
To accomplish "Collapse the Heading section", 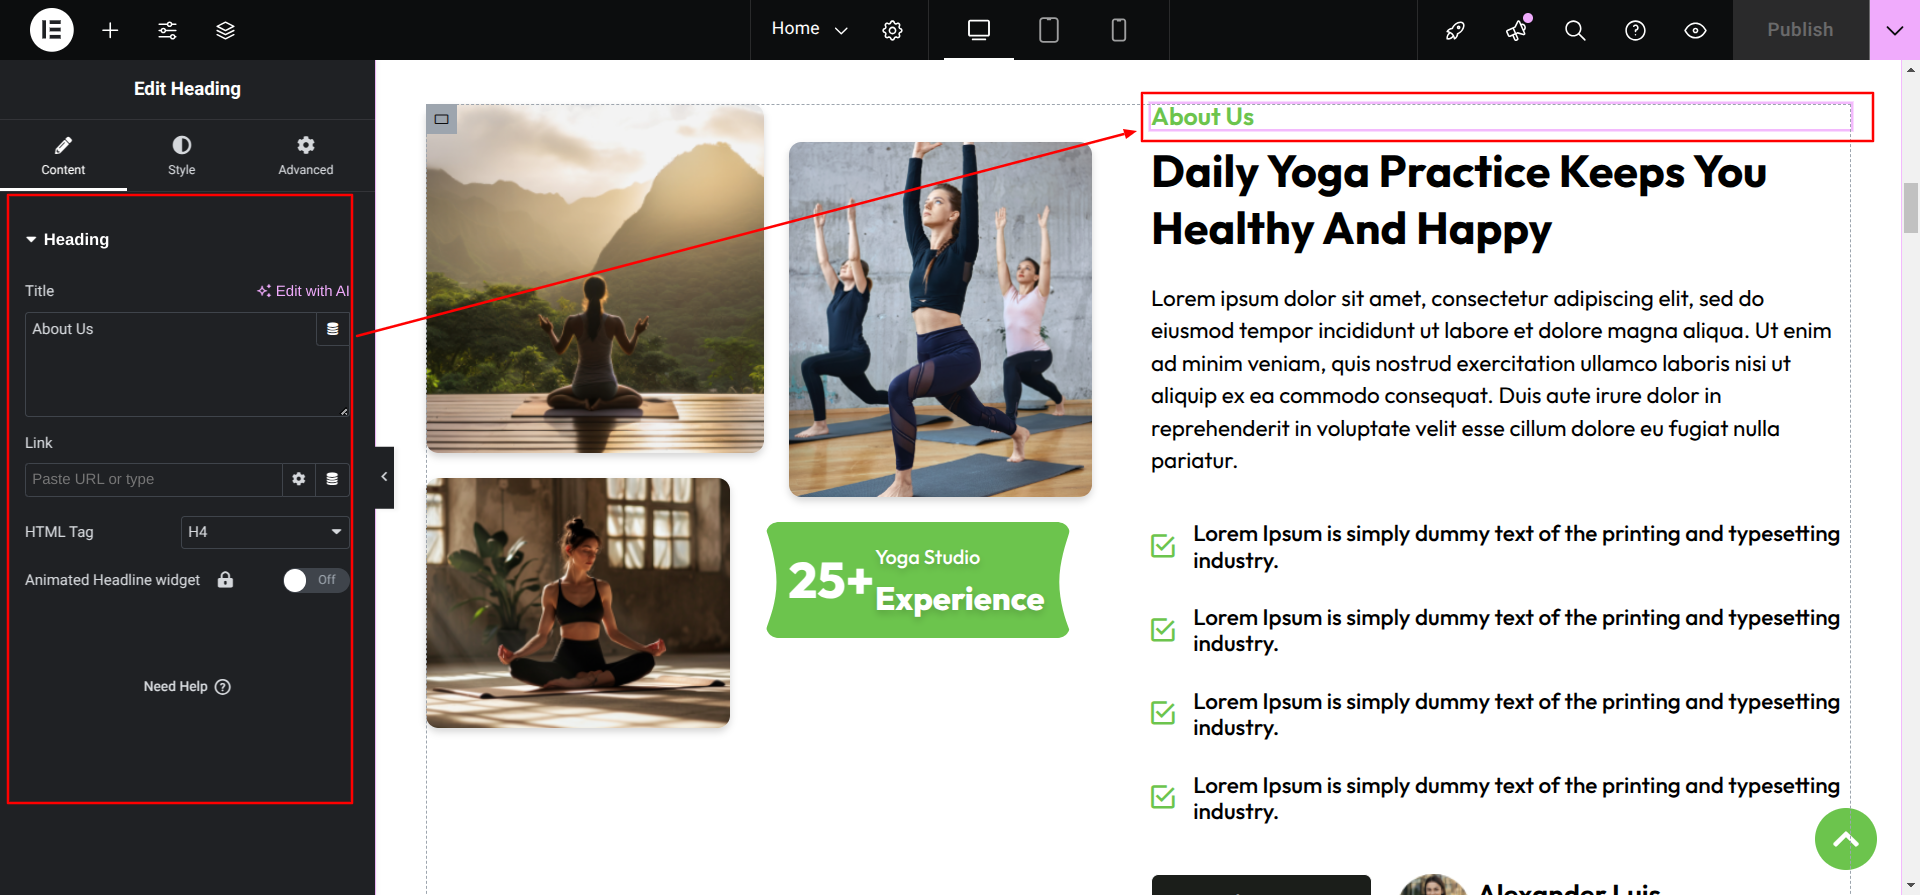I will click(x=67, y=239).
